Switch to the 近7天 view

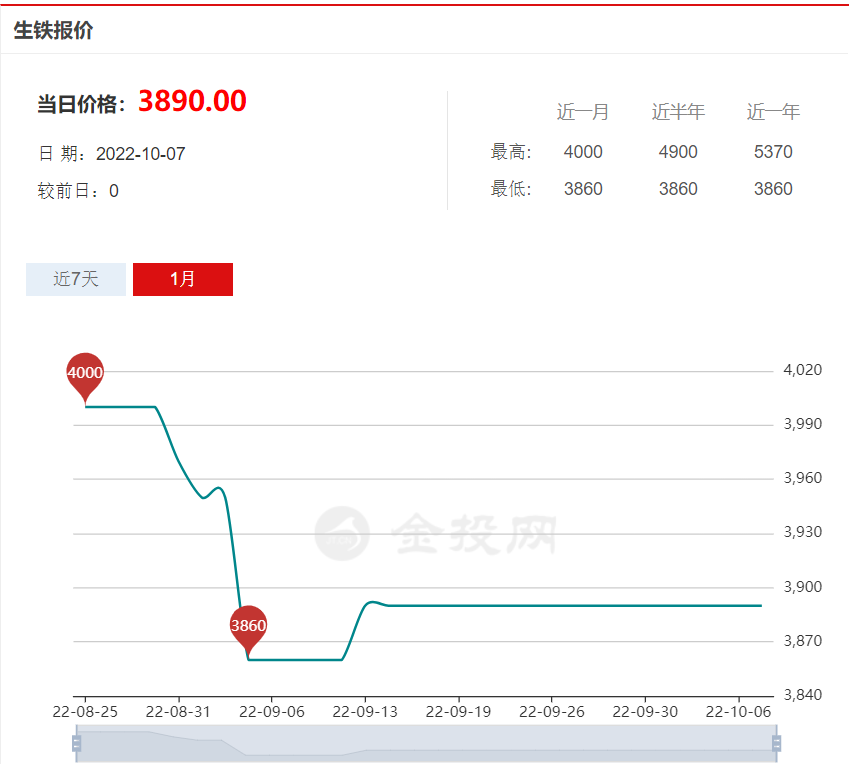tap(75, 279)
